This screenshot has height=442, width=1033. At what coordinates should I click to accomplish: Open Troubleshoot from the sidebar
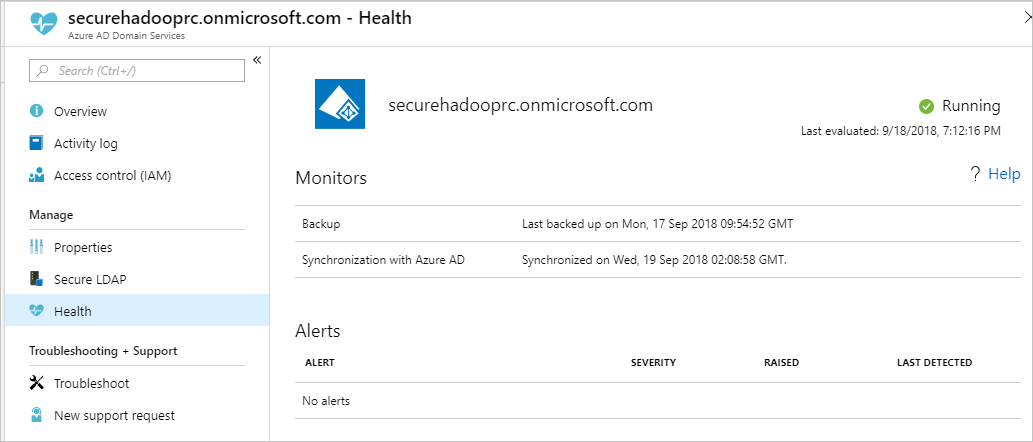pyautogui.click(x=91, y=383)
